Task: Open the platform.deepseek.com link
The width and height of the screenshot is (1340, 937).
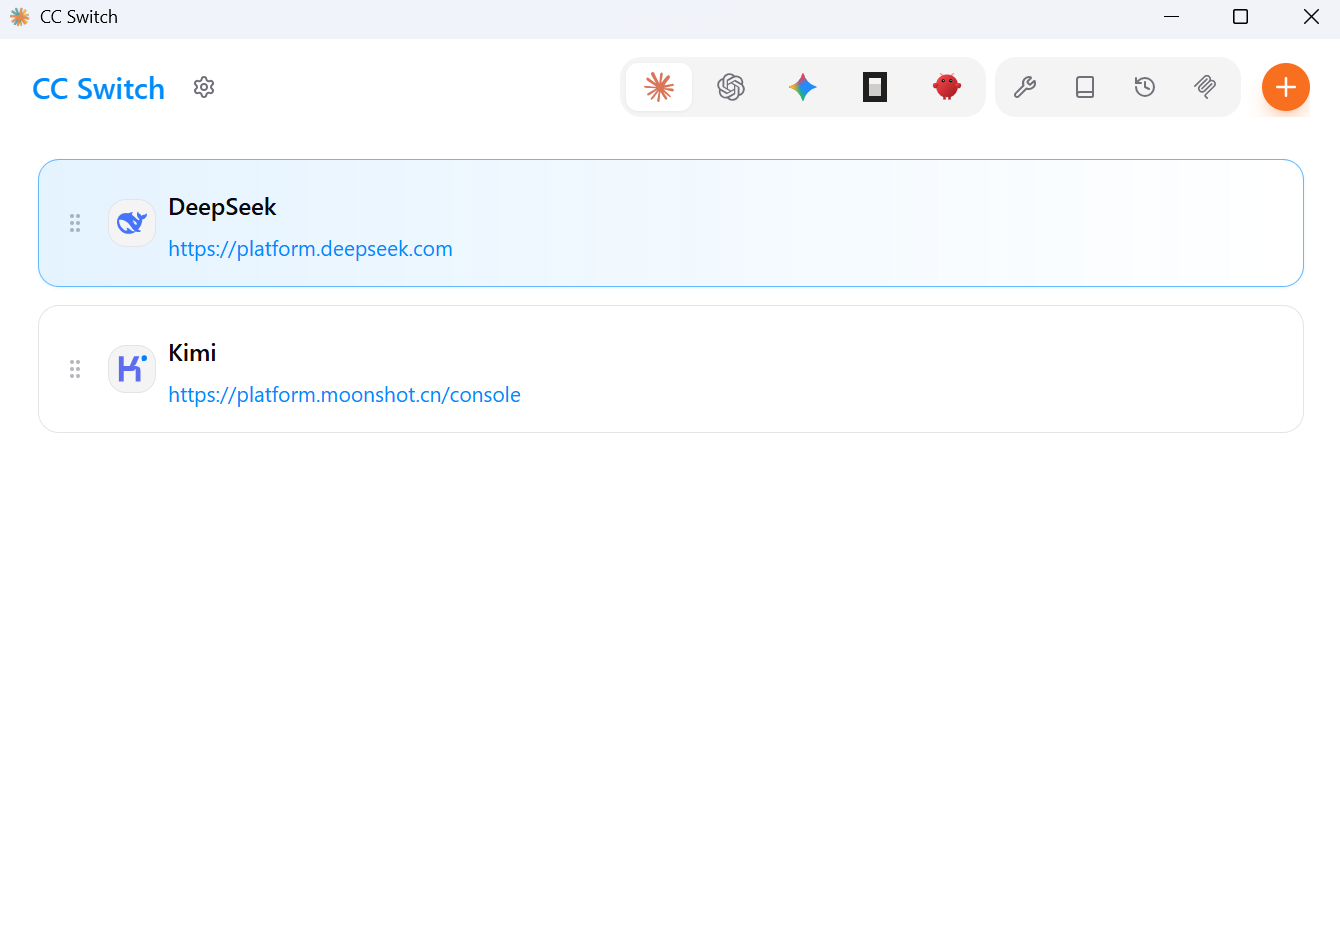Action: [x=310, y=249]
